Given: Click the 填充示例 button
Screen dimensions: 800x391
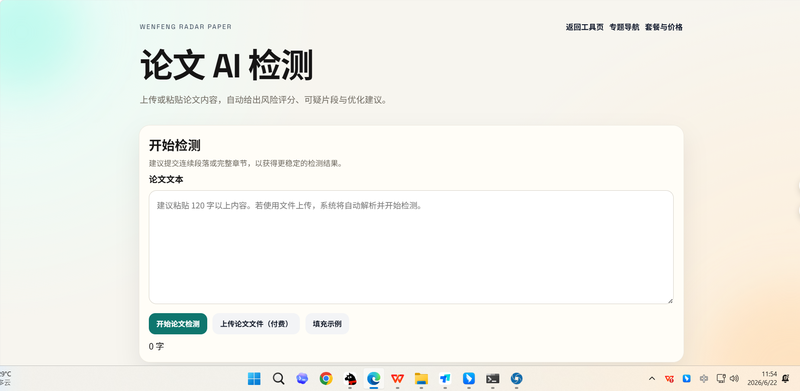Looking at the screenshot, I should point(327,324).
